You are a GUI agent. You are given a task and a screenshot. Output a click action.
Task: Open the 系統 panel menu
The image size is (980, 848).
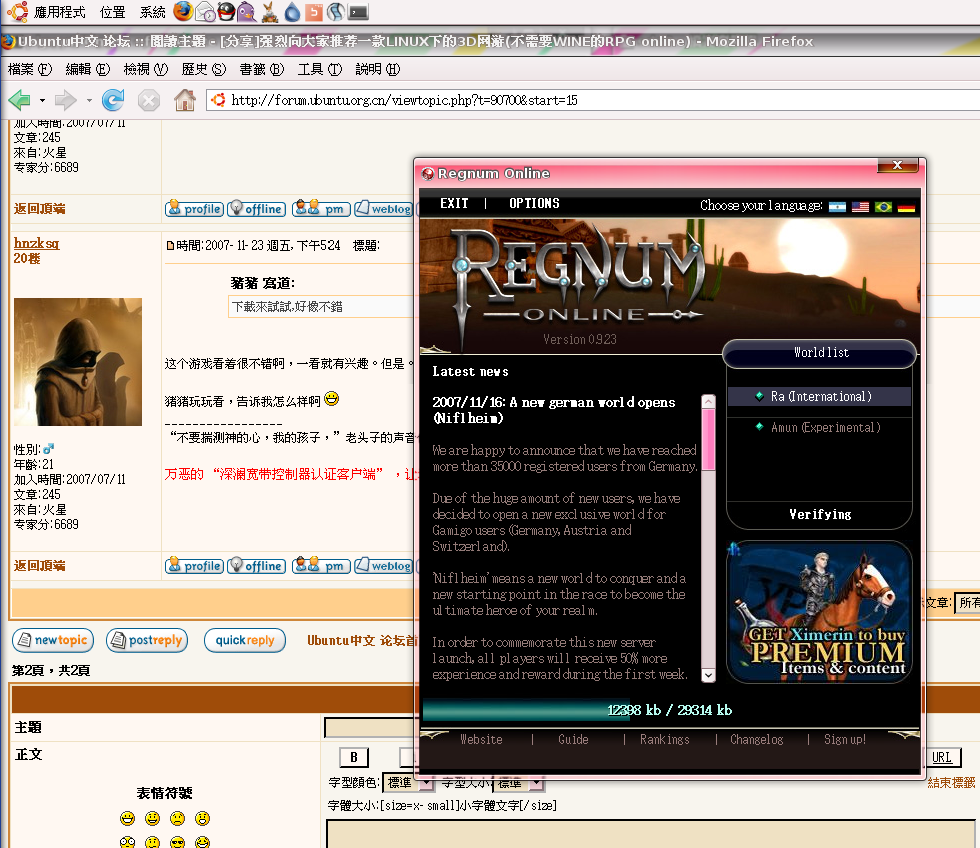tap(152, 12)
